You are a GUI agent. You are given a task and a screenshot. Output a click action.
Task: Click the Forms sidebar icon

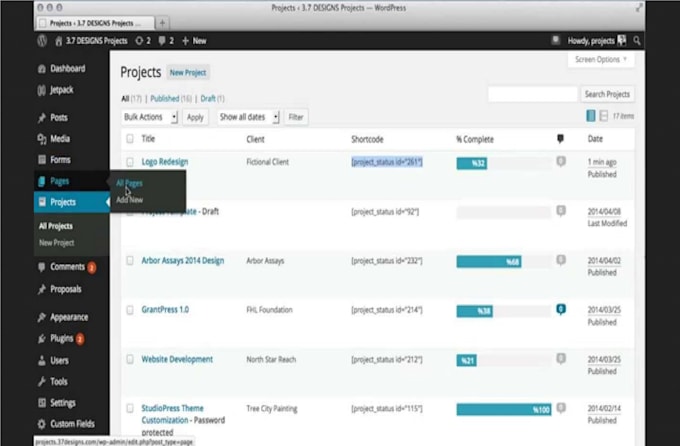42,160
